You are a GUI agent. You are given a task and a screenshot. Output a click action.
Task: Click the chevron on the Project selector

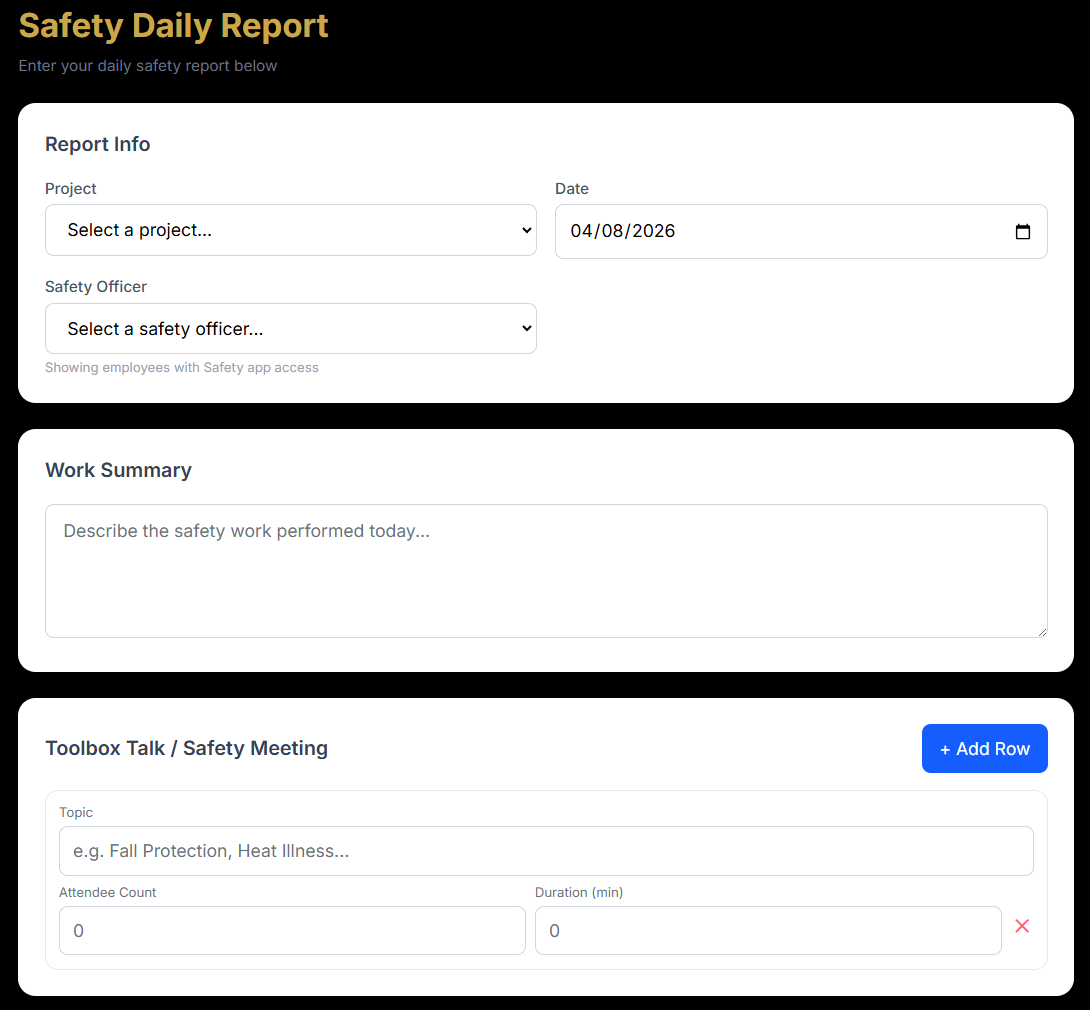click(528, 230)
